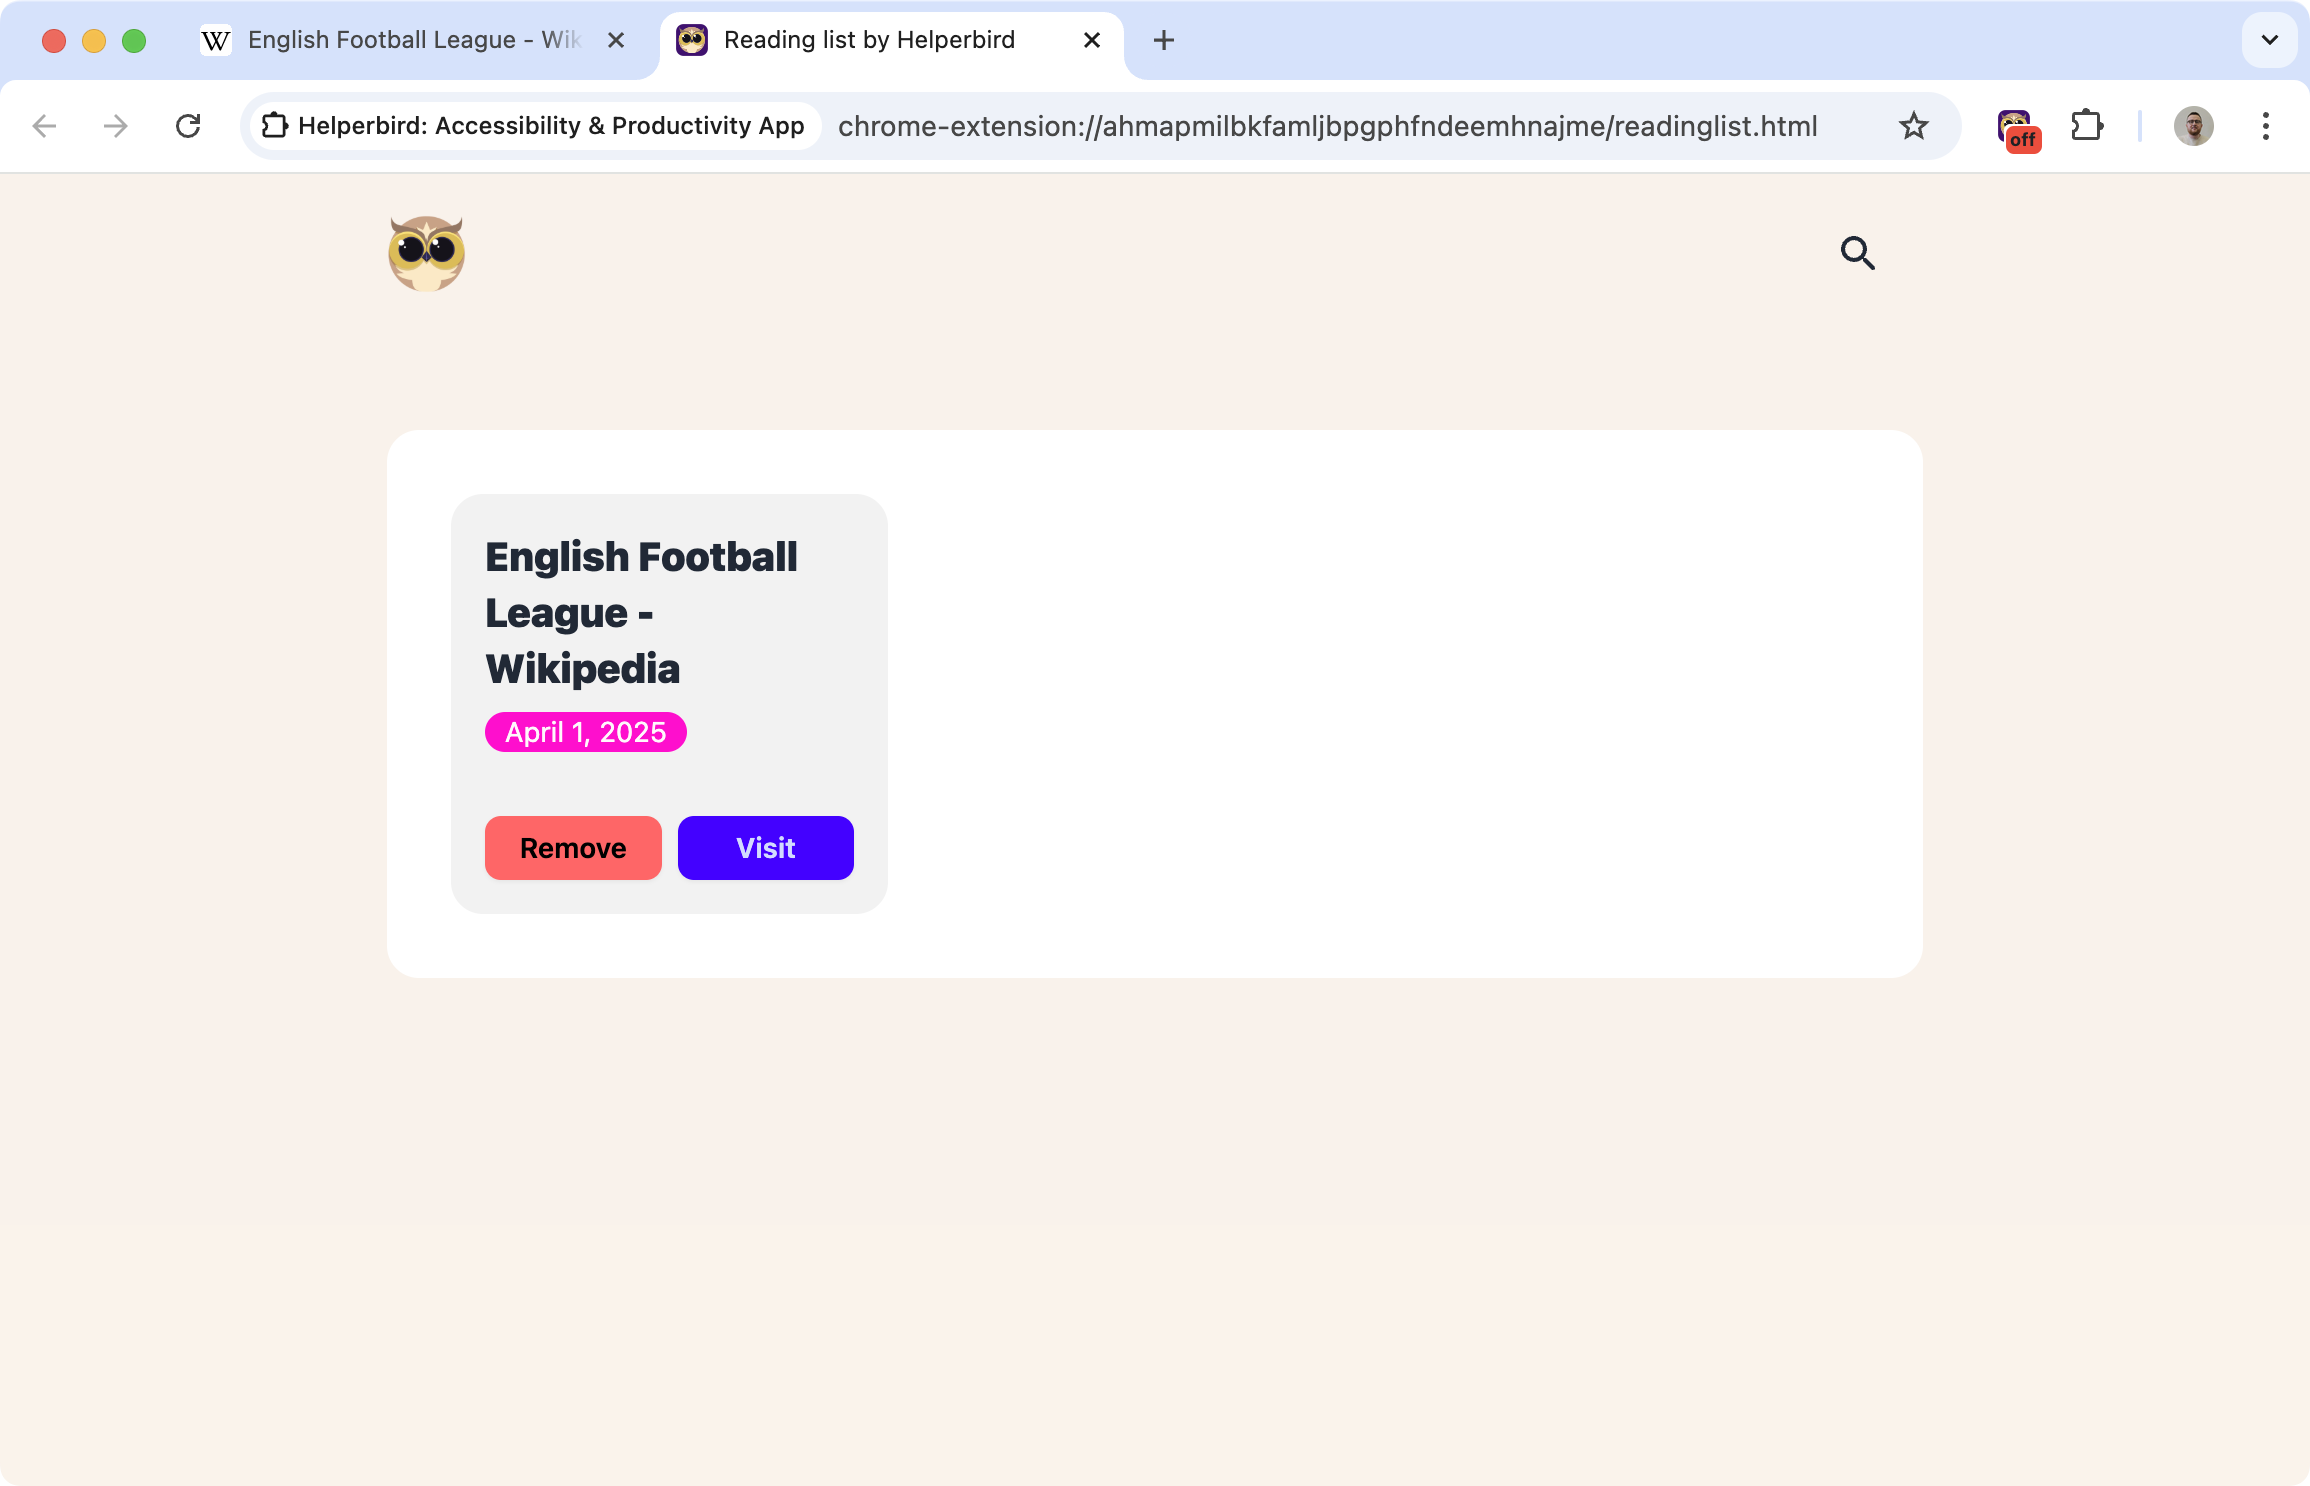Viewport: 2310px width, 1486px height.
Task: Click the Helperbird extension info chip in address bar
Action: (x=534, y=126)
